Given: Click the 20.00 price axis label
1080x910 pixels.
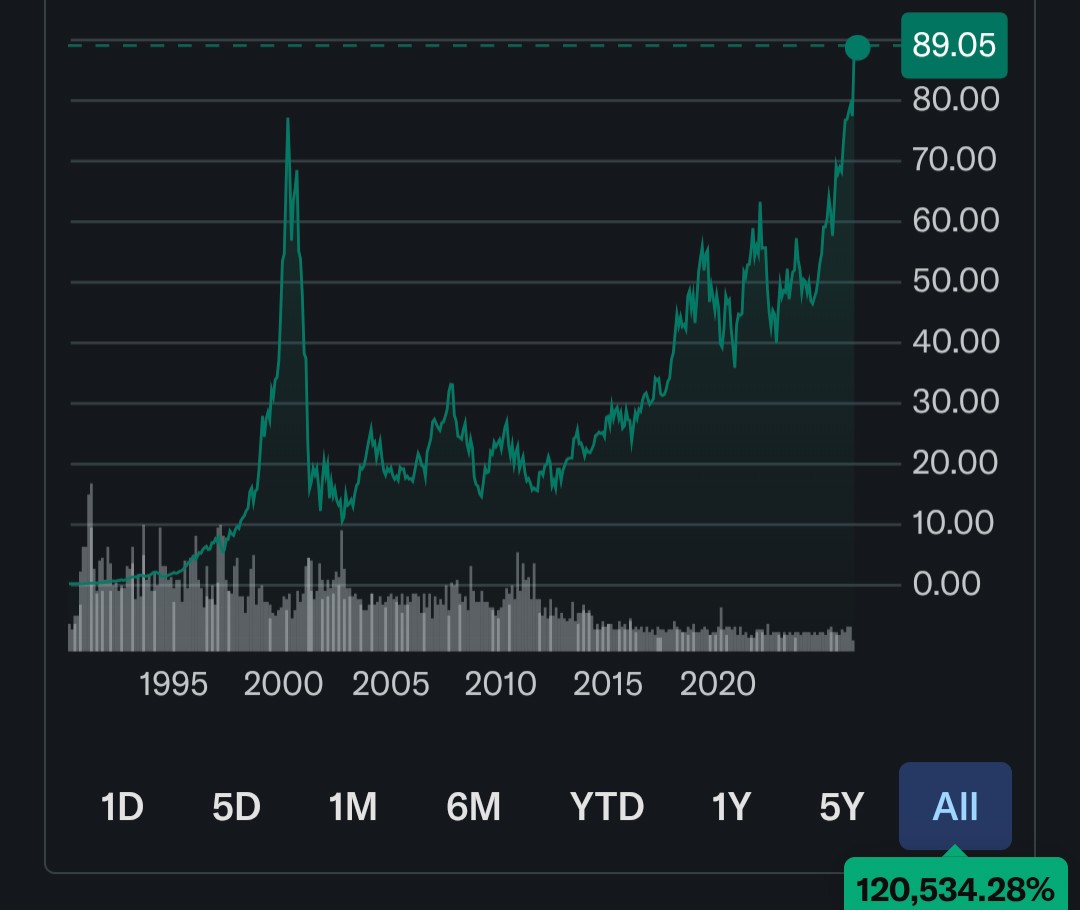Looking at the screenshot, I should point(955,462).
